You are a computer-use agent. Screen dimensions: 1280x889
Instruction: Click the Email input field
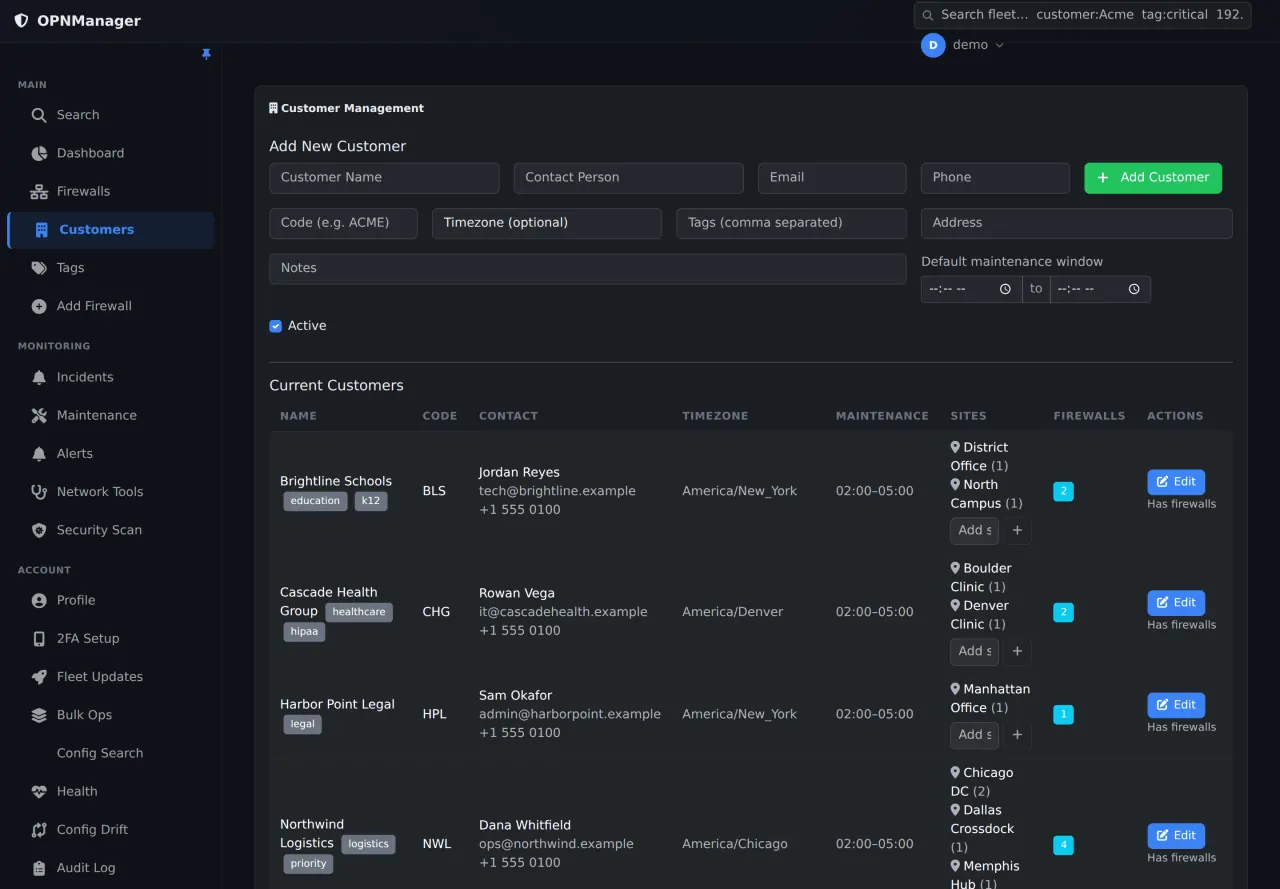[x=832, y=178]
